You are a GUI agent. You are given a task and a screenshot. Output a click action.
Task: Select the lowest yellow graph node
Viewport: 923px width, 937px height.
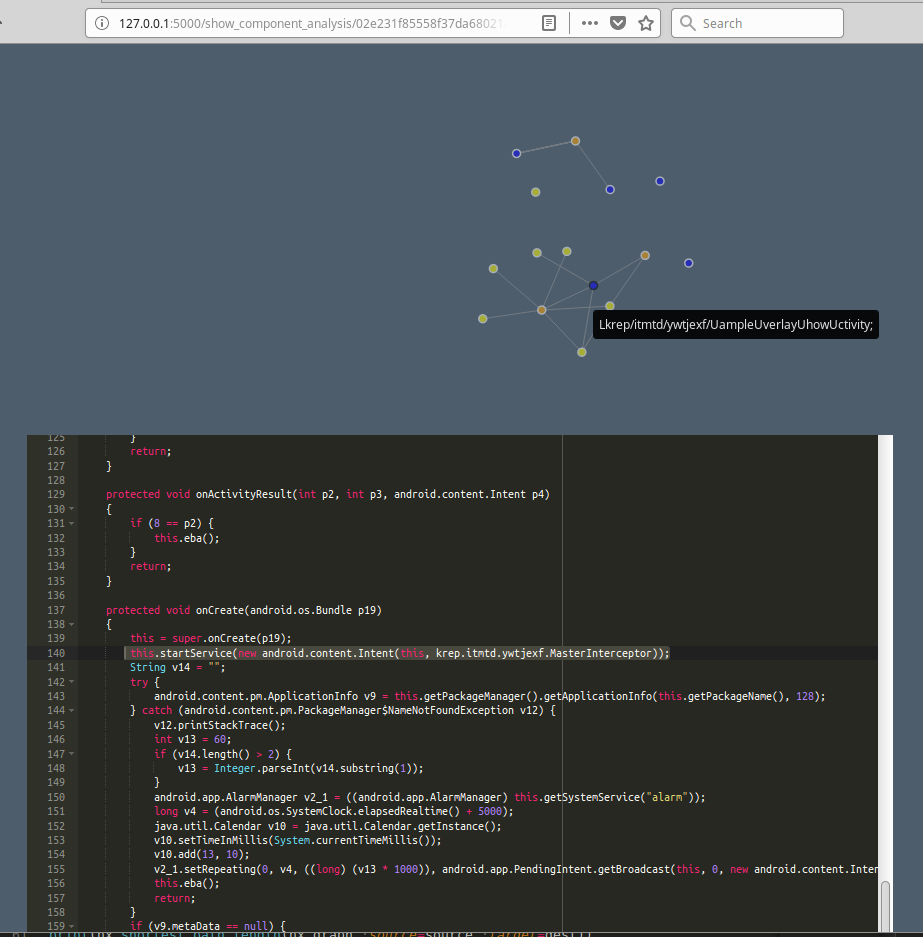(x=582, y=353)
